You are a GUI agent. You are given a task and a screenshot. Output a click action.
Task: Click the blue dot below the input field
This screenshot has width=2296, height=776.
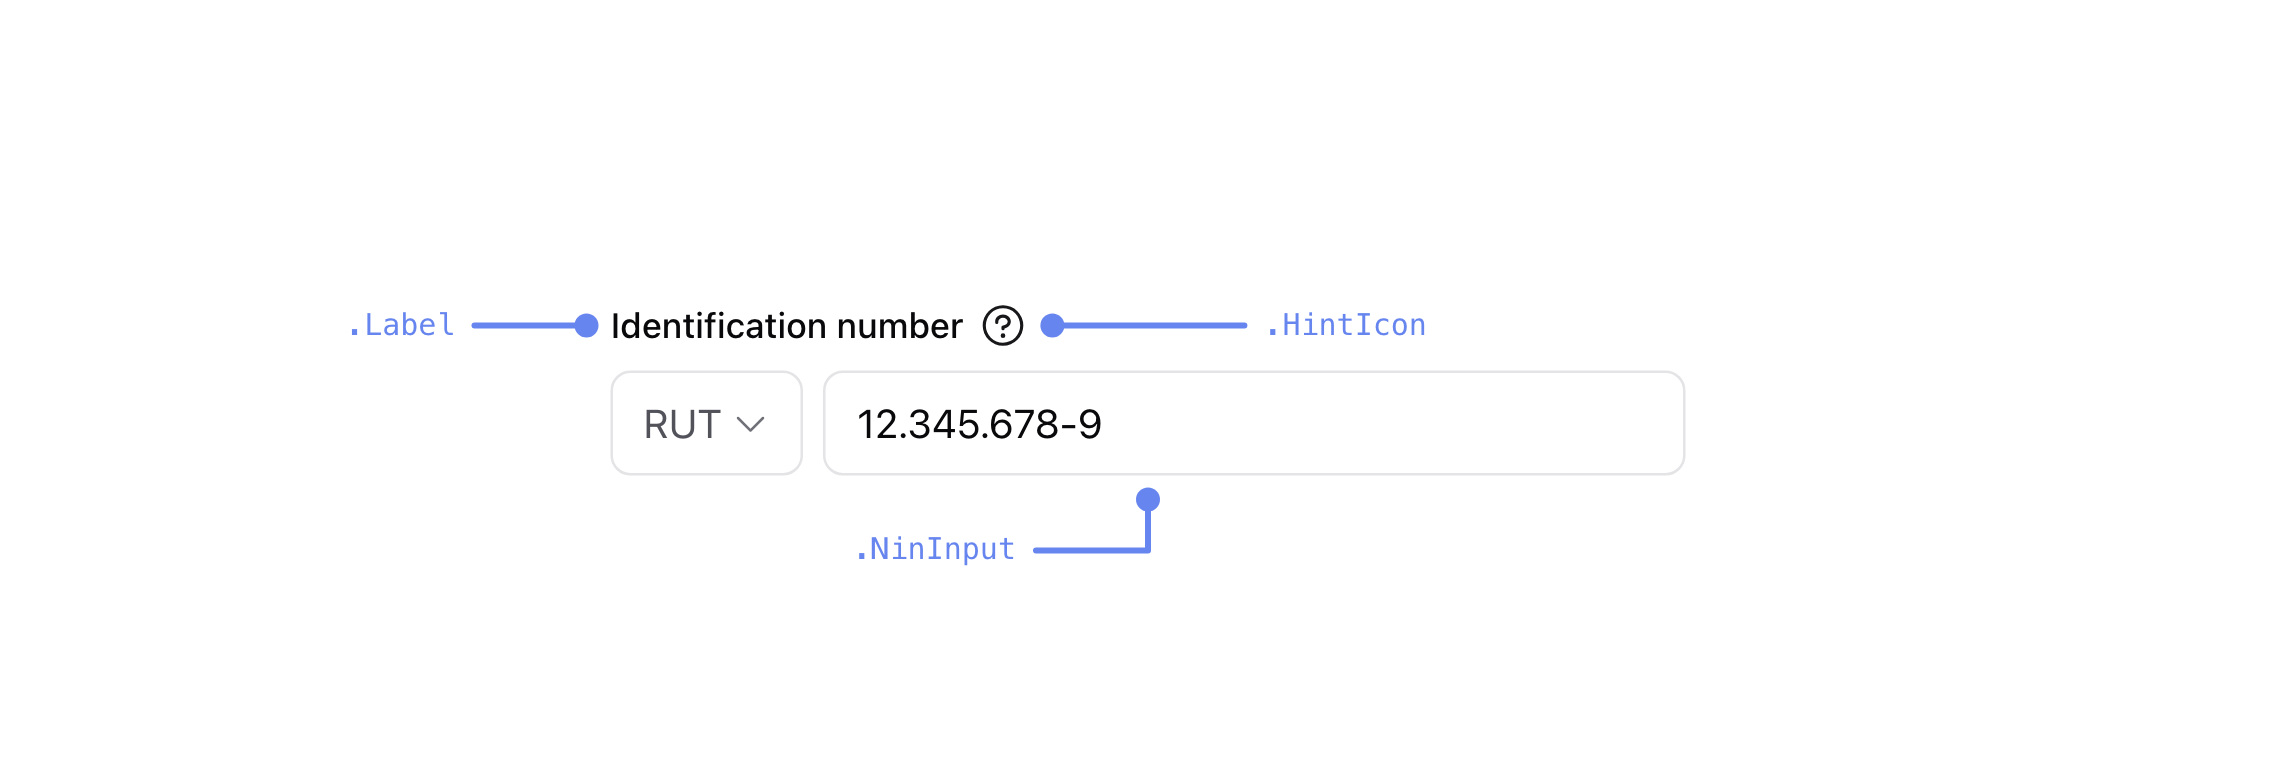[1148, 499]
